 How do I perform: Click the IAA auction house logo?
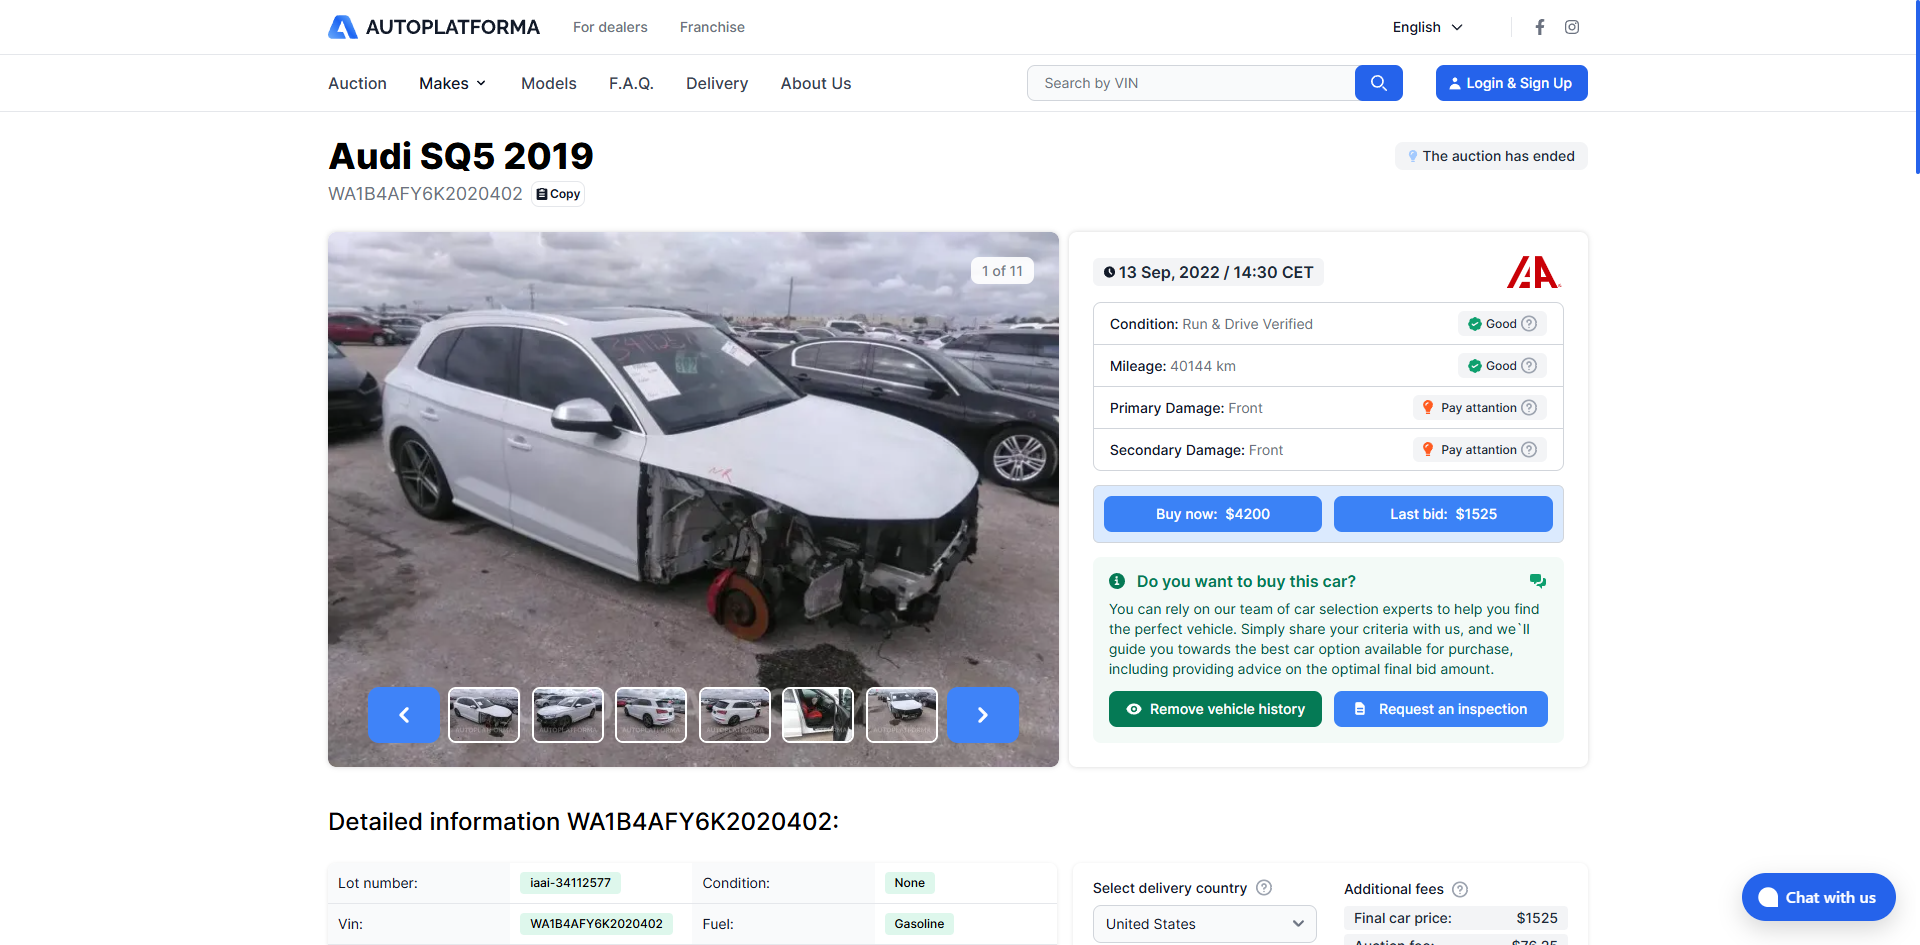pyautogui.click(x=1534, y=272)
